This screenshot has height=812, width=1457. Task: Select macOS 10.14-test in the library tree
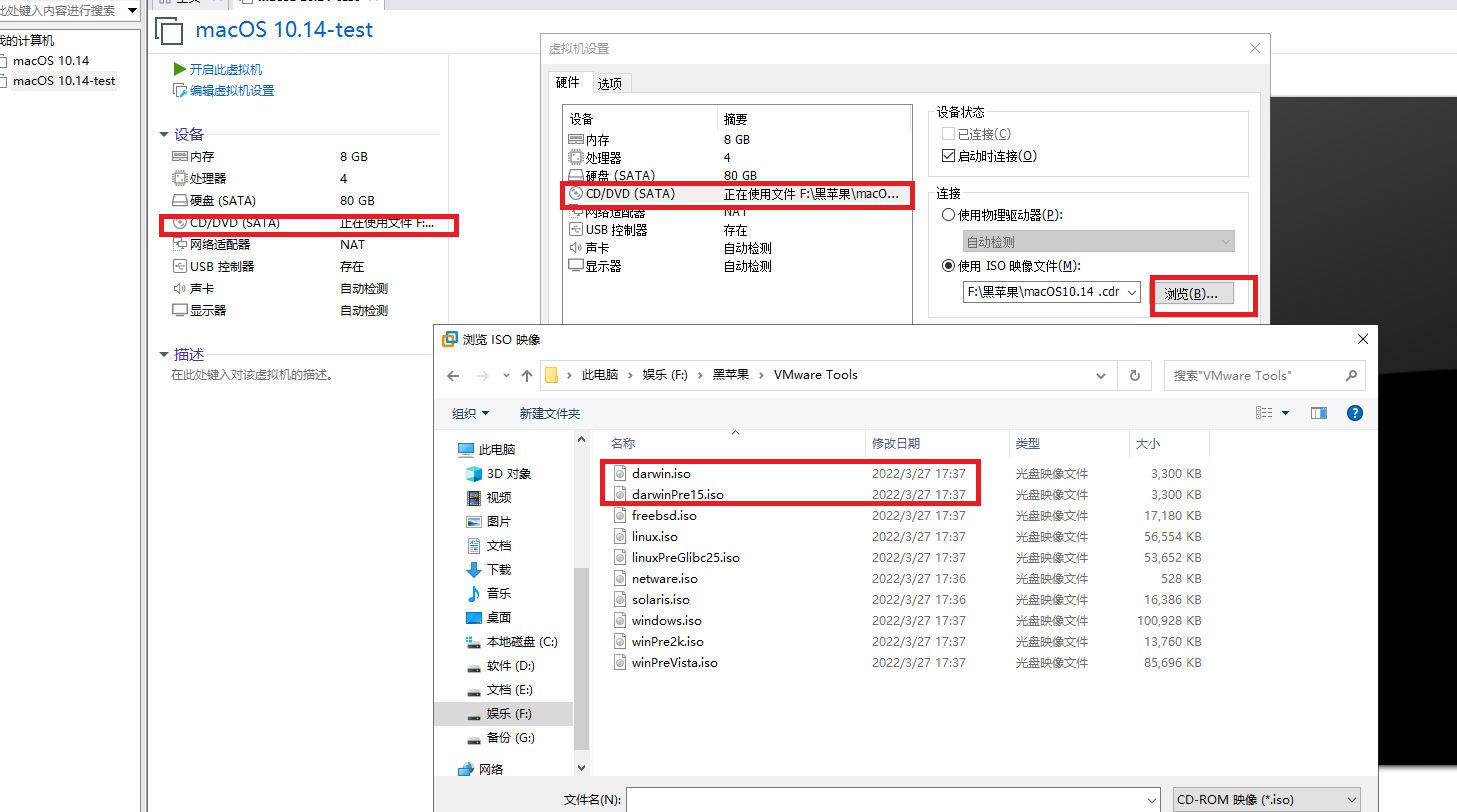(64, 81)
